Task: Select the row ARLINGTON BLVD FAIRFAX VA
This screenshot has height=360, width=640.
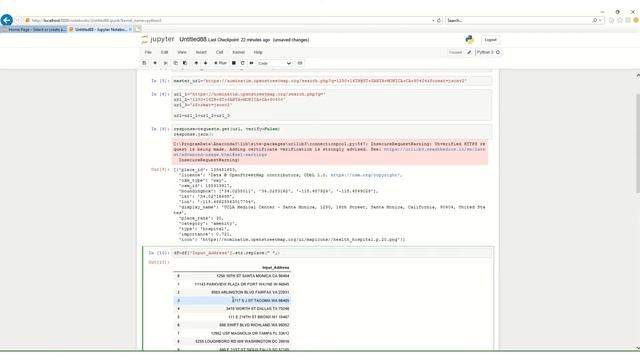Action: (x=232, y=292)
